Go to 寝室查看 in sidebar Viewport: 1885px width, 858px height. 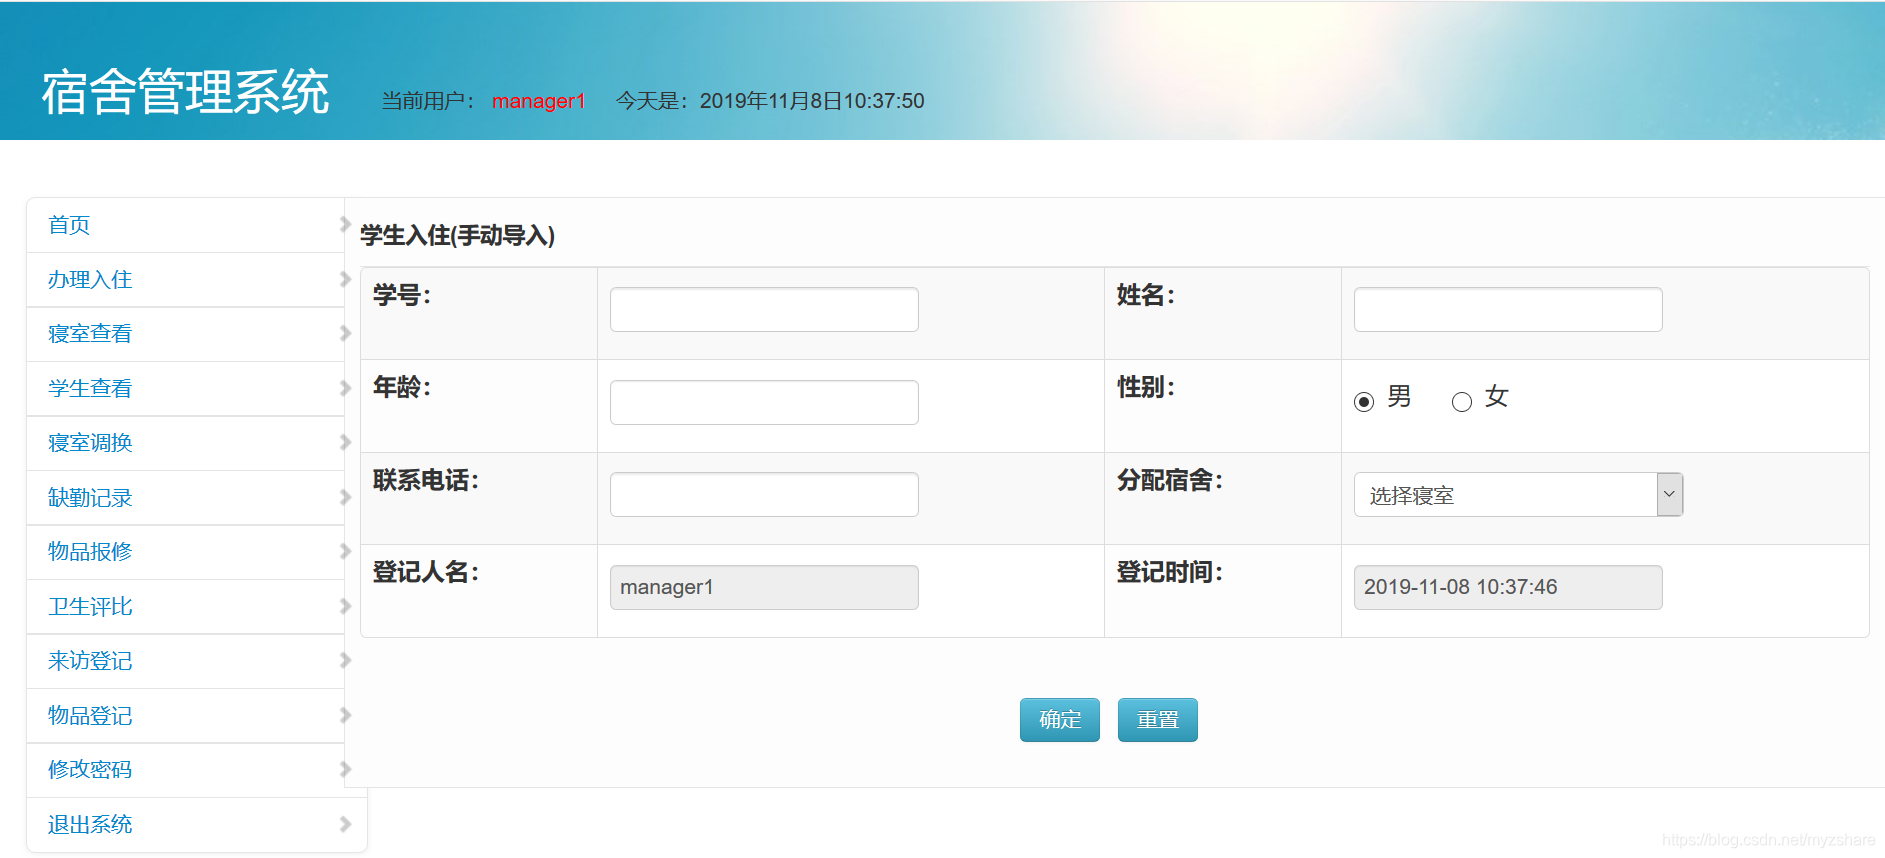[90, 334]
